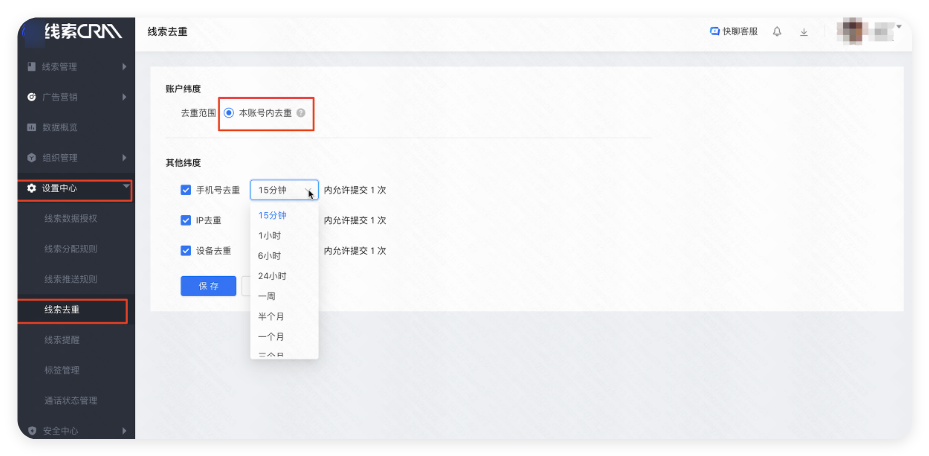Click the download icon in header
Viewport: 929px width, 456px height.
pyautogui.click(x=804, y=32)
